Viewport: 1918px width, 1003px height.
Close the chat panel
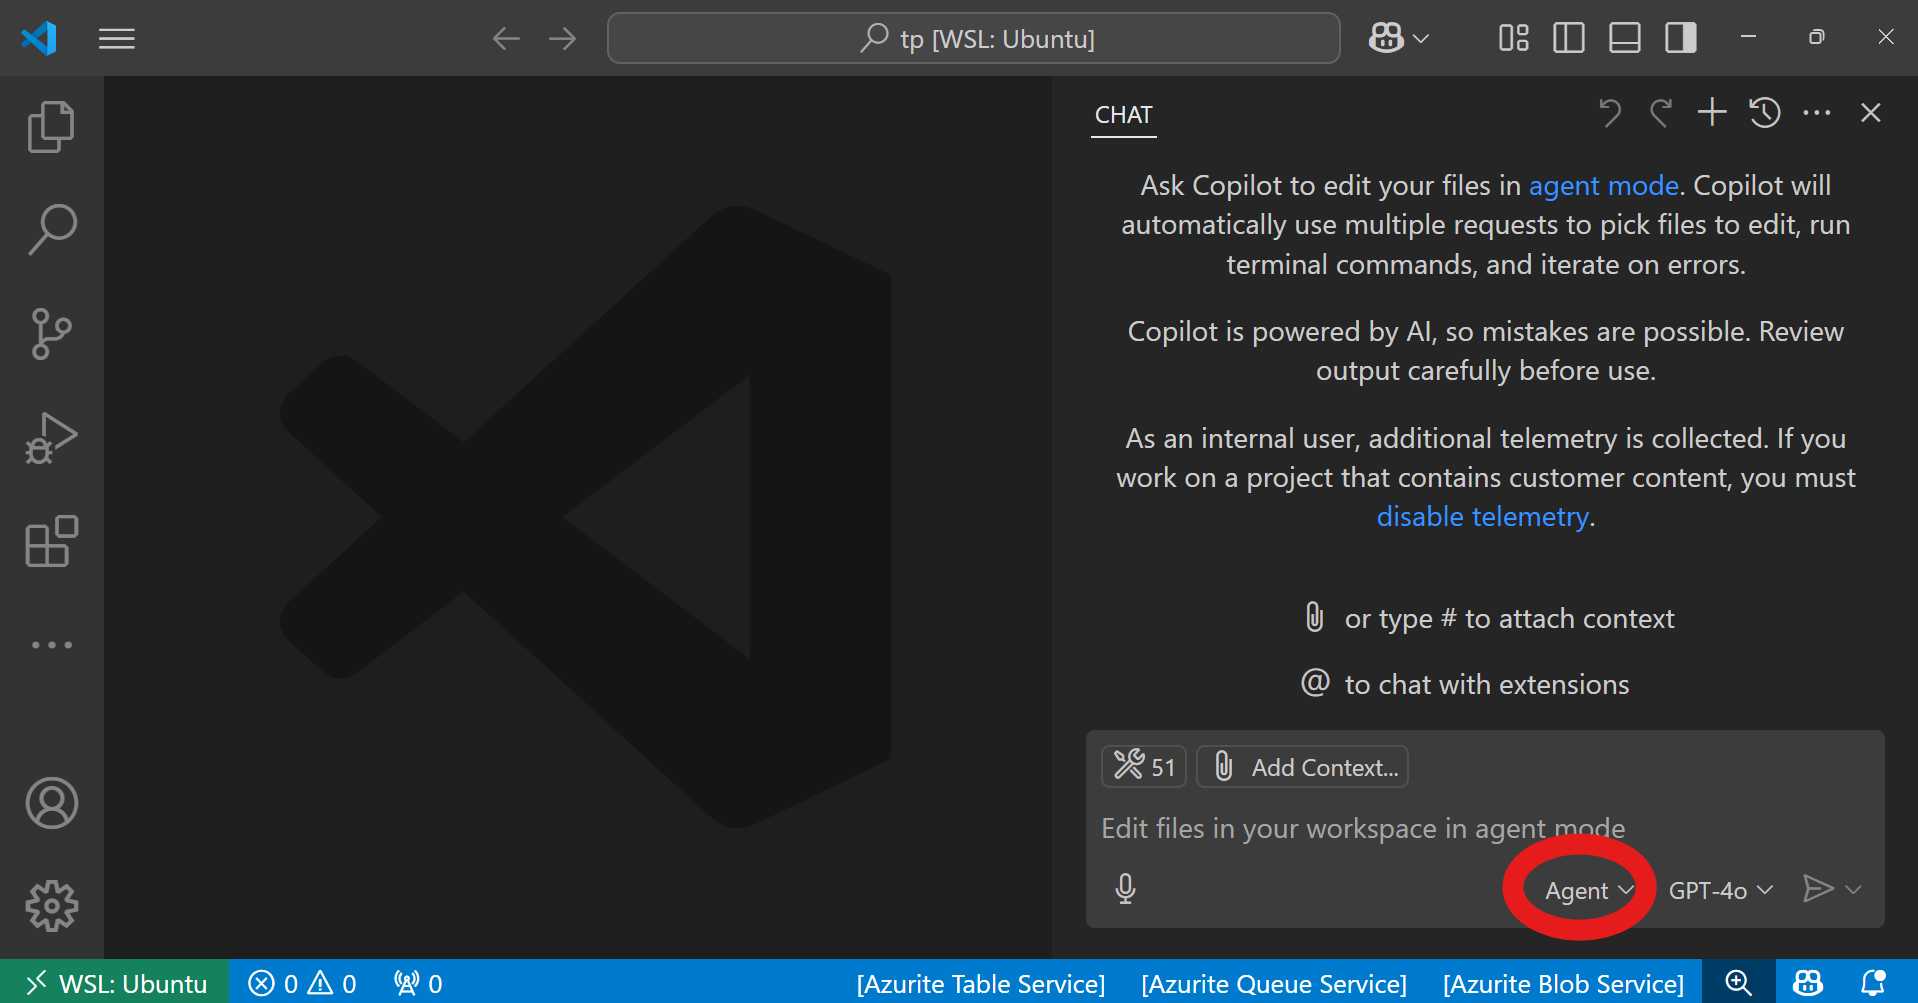[1871, 113]
